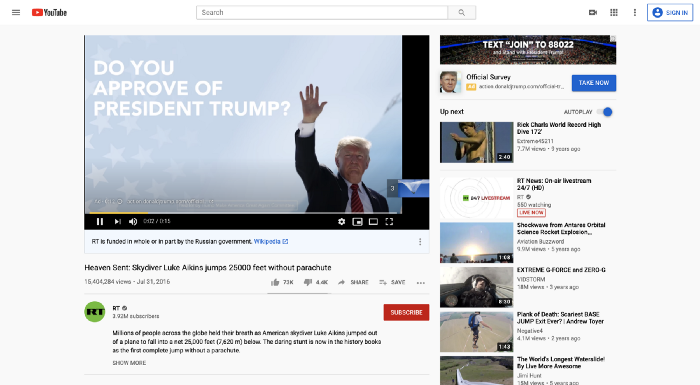Click the red SUBSCRIBE button
700x385 pixels.
click(x=406, y=313)
